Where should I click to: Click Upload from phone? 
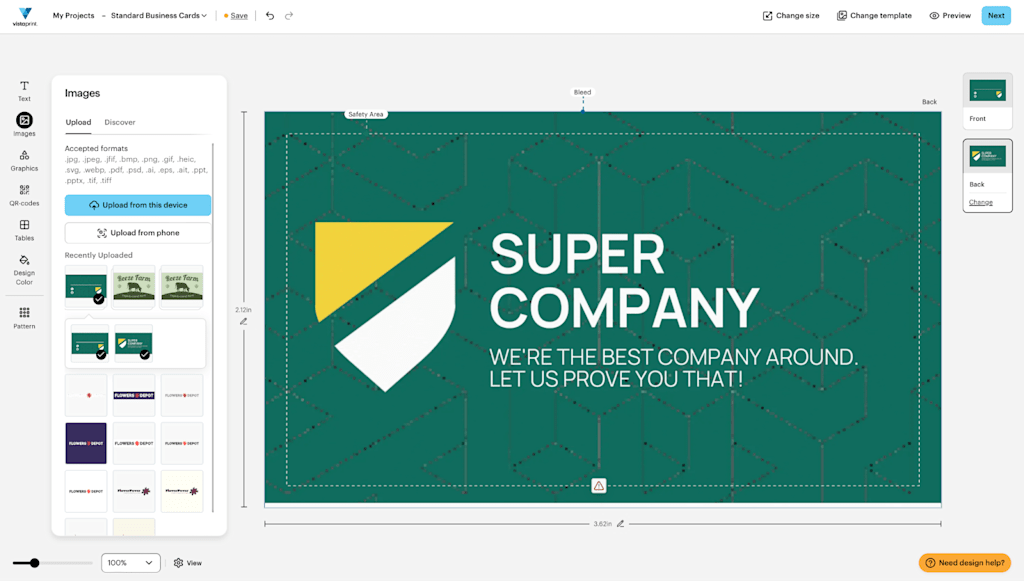click(138, 232)
